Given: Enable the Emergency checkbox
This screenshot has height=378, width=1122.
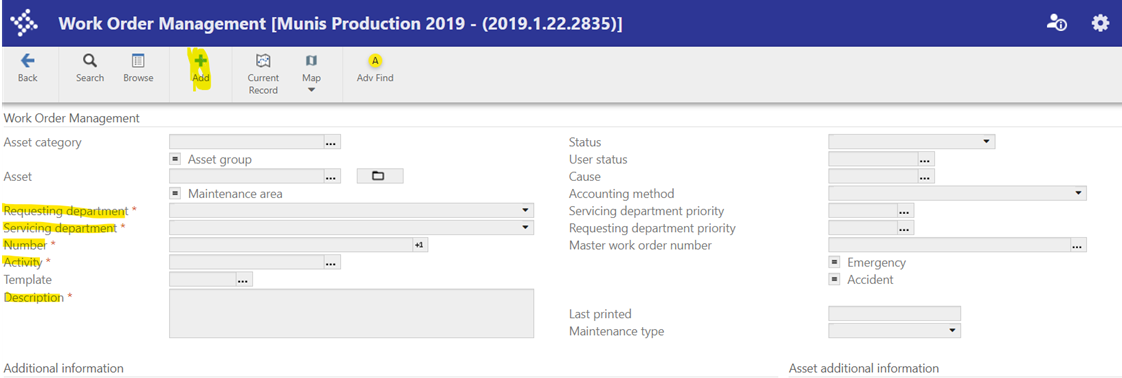Looking at the screenshot, I should point(834,263).
